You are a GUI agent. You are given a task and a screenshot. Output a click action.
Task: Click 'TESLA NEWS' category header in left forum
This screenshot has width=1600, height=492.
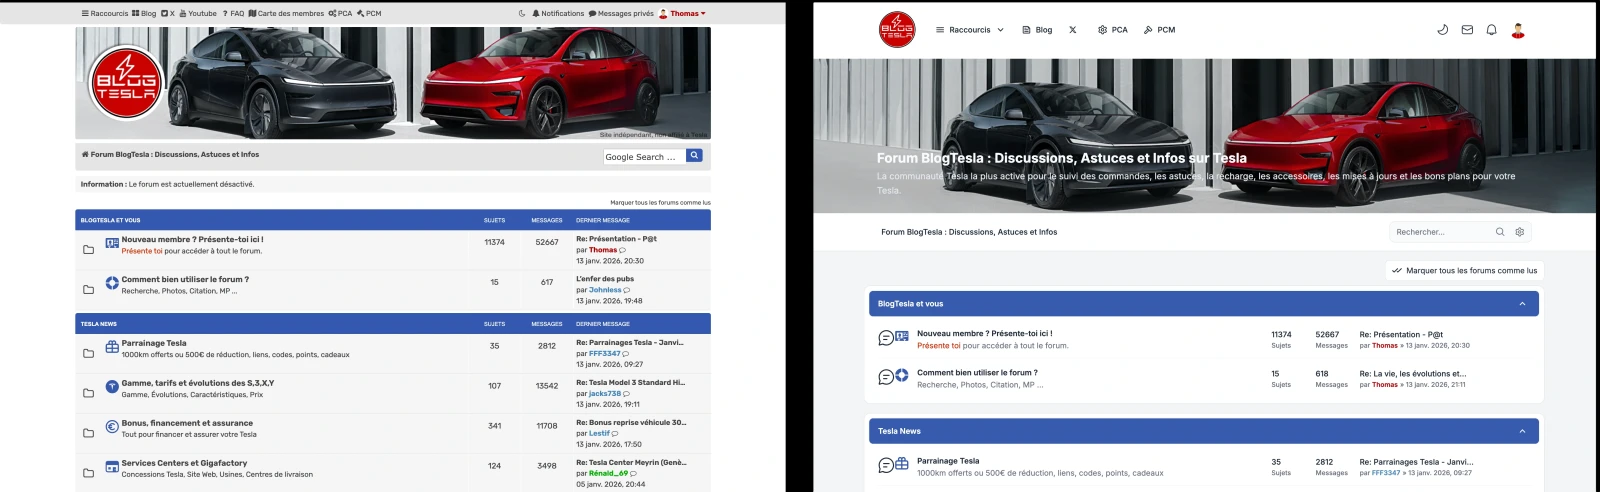(x=99, y=324)
